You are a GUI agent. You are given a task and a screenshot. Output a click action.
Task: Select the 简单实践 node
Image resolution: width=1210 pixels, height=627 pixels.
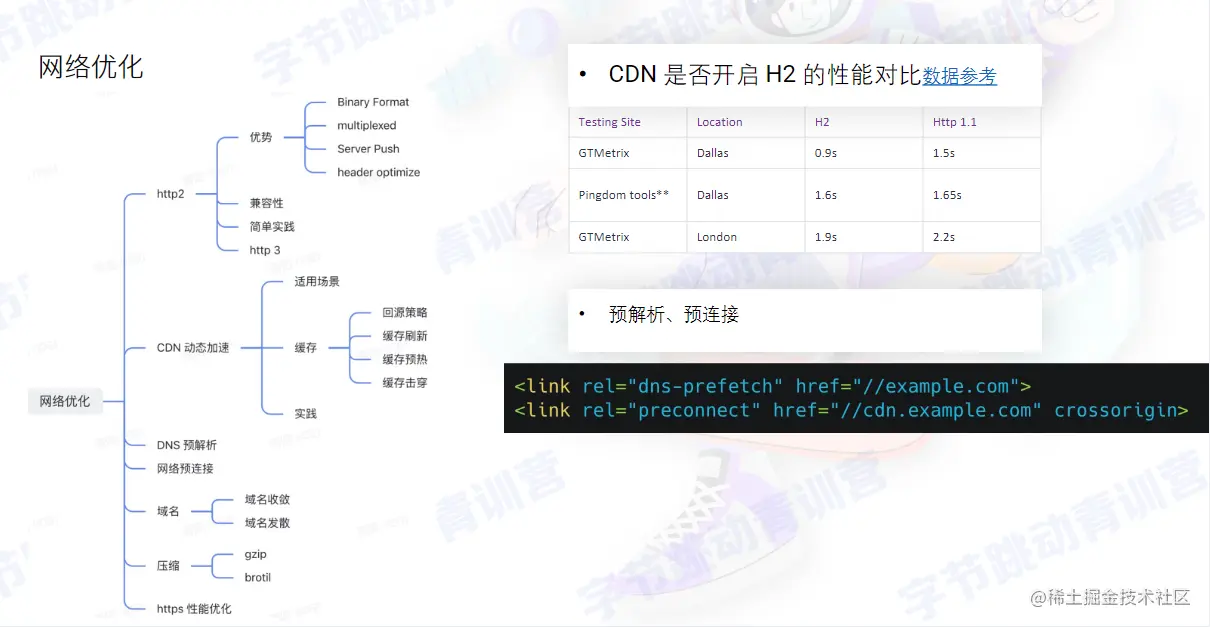[x=272, y=226]
